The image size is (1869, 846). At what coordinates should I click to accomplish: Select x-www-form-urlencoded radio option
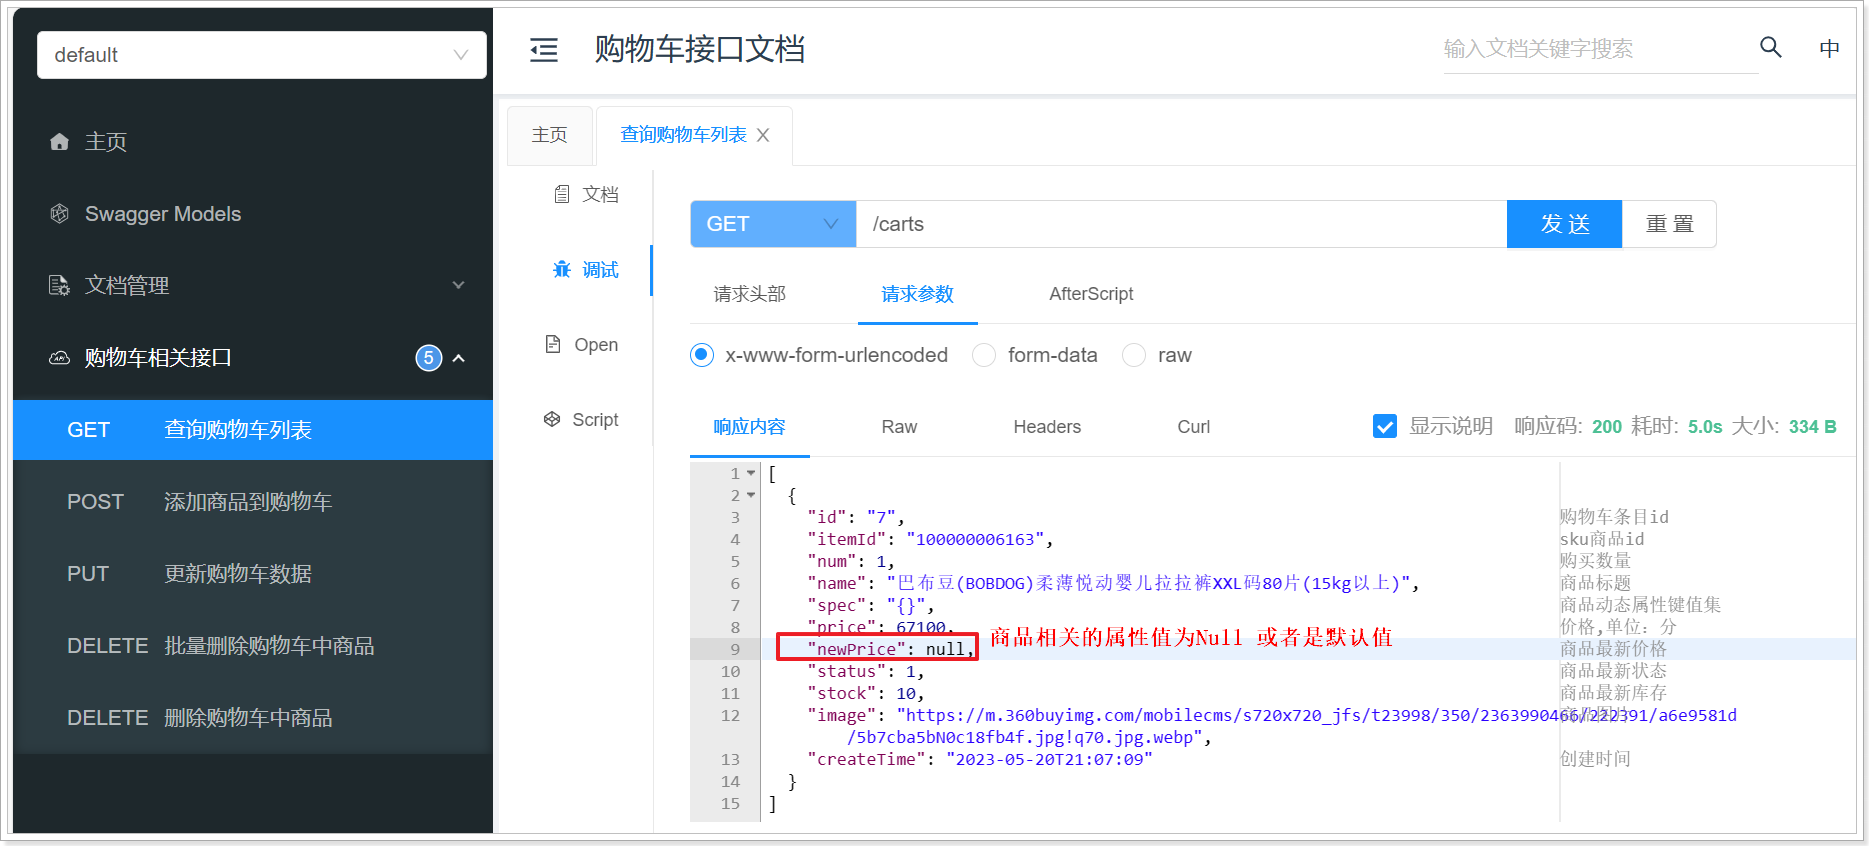pos(702,355)
